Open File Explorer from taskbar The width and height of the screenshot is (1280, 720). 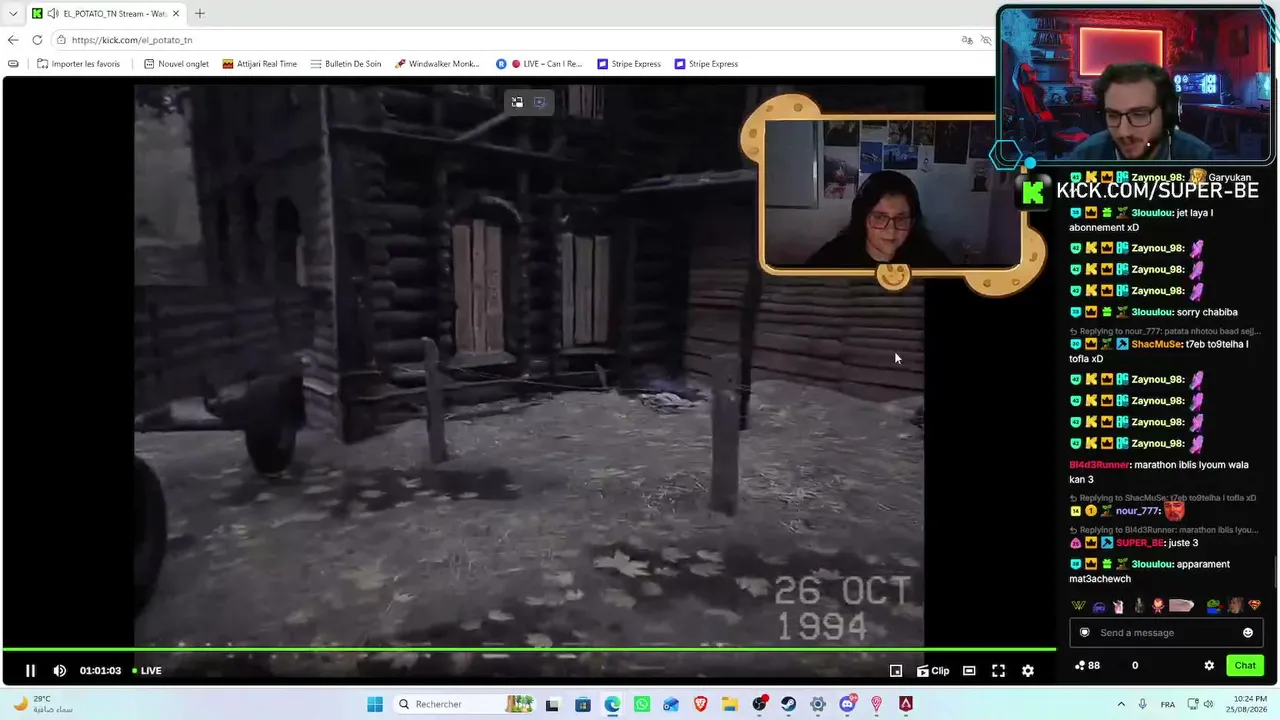[730, 704]
